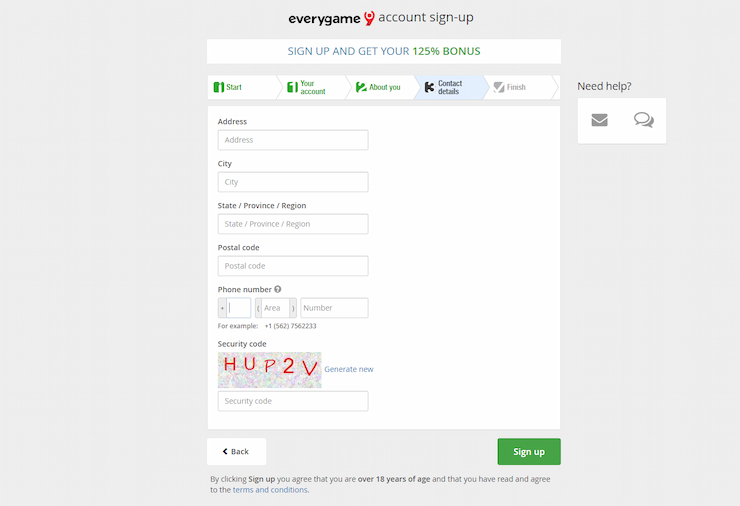Select the Contact details step tab
Viewport: 740px width, 506px height.
[451, 87]
